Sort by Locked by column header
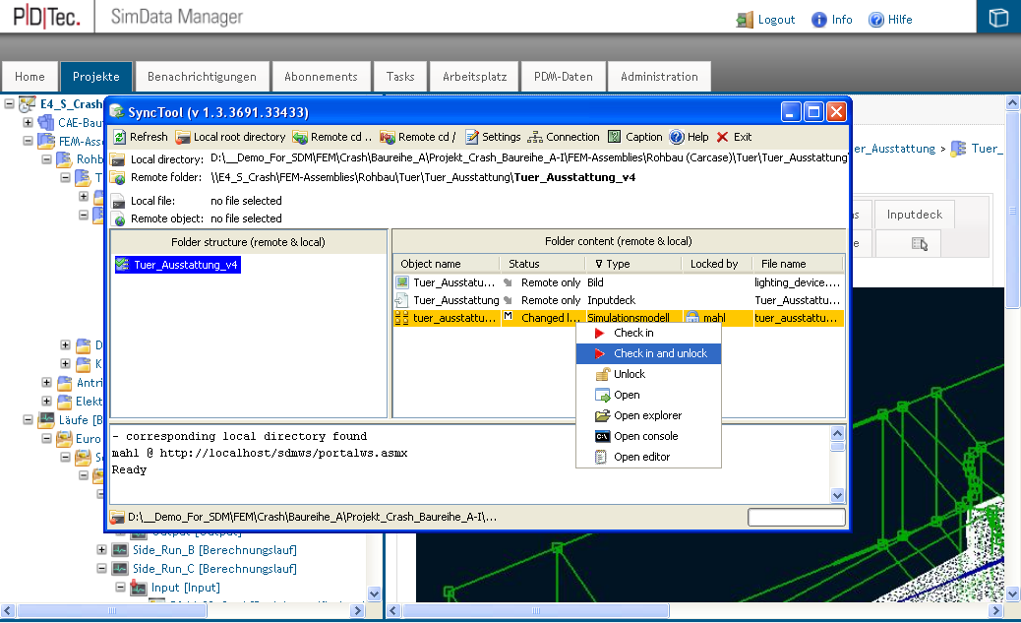Image resolution: width=1021 pixels, height=623 pixels. [x=718, y=264]
